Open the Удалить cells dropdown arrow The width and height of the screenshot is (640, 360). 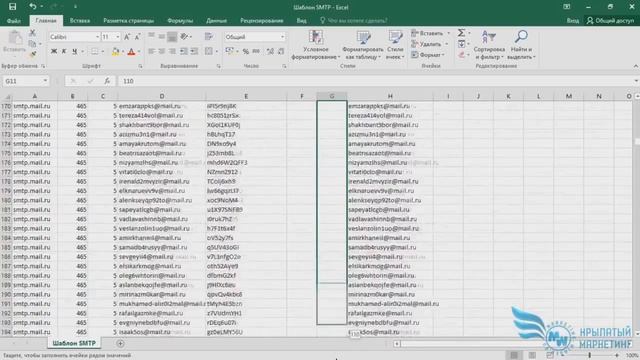447,44
